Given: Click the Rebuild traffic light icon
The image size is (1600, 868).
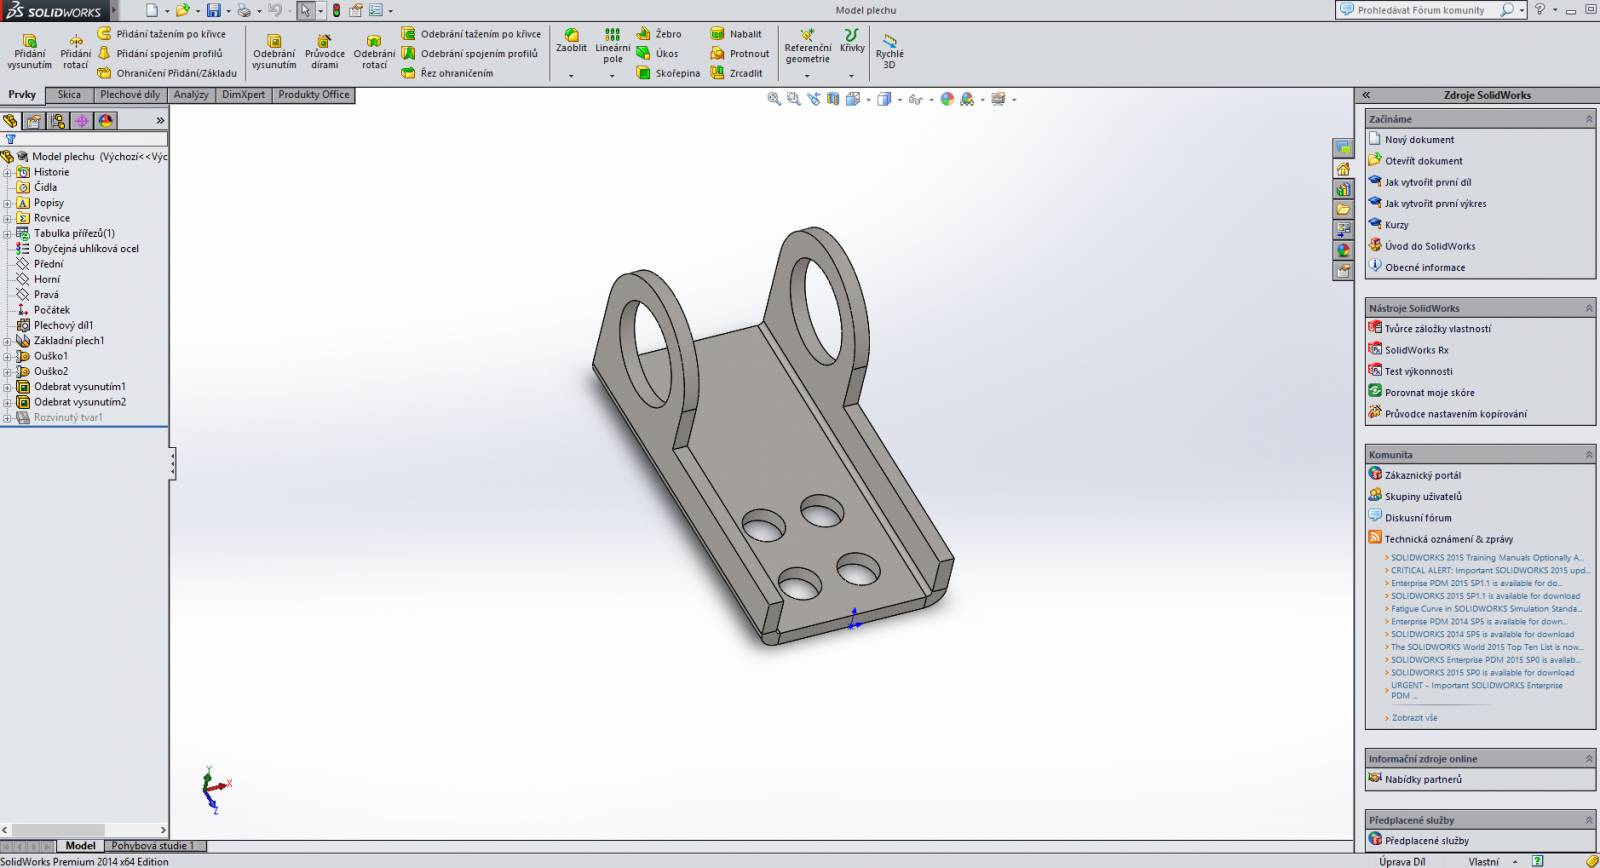Looking at the screenshot, I should [336, 10].
